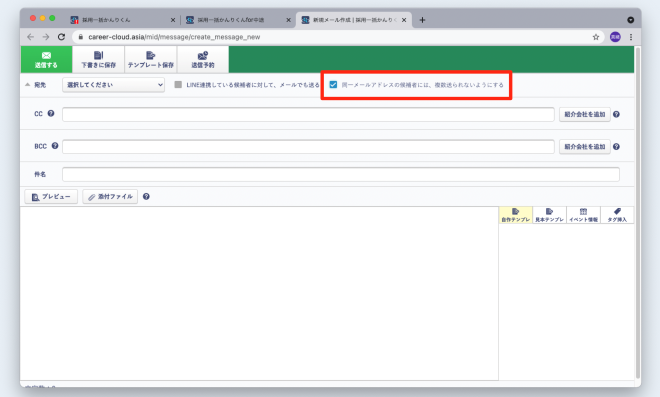The width and height of the screenshot is (660, 397).
Task: Open help icon next to 添付ファイル
Action: pyautogui.click(x=146, y=196)
